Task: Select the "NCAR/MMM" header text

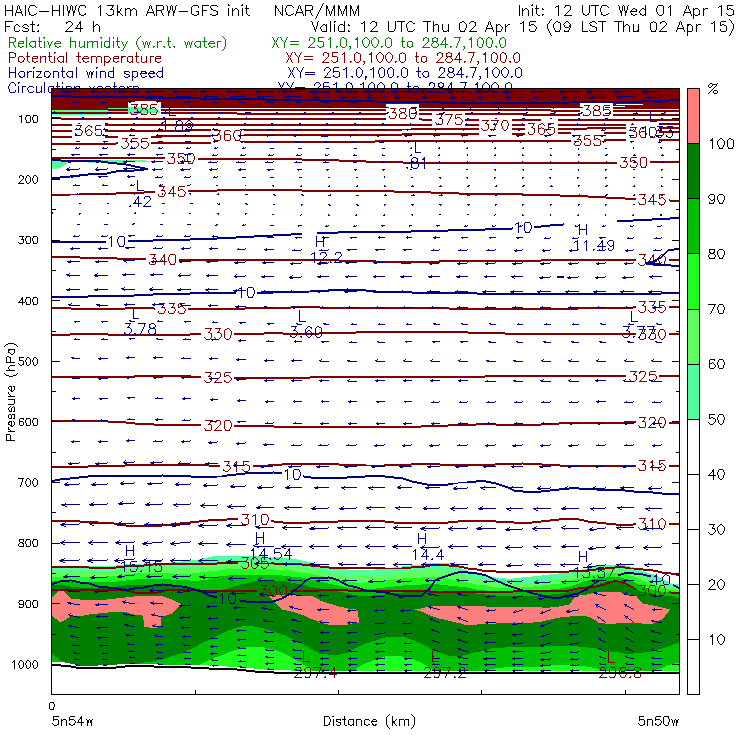Action: pos(317,10)
